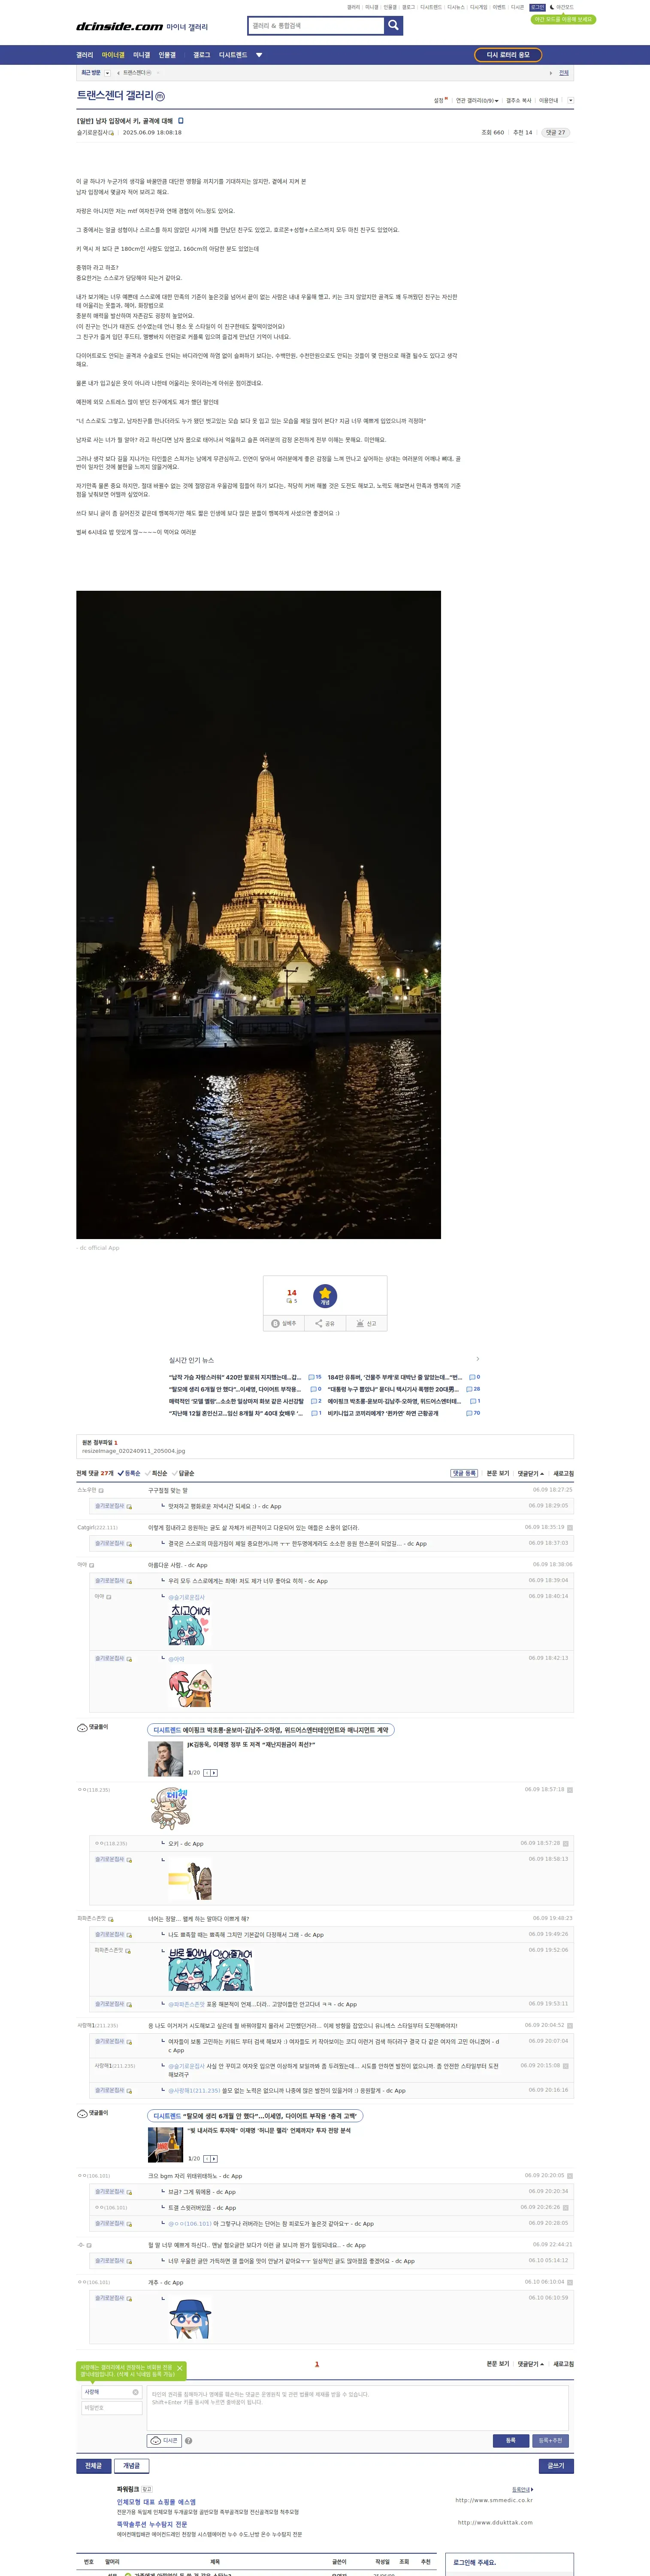Recommend post with 개념 star button

point(325,1296)
